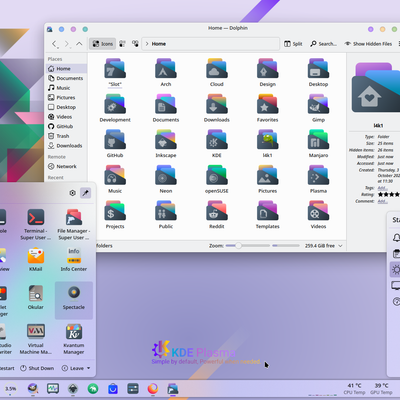Go back in Dolphin navigation
Viewport: 400px width, 400px height.
point(55,44)
